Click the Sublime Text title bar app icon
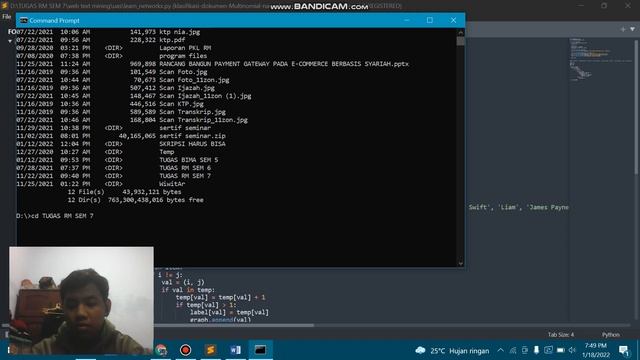 [4, 6]
